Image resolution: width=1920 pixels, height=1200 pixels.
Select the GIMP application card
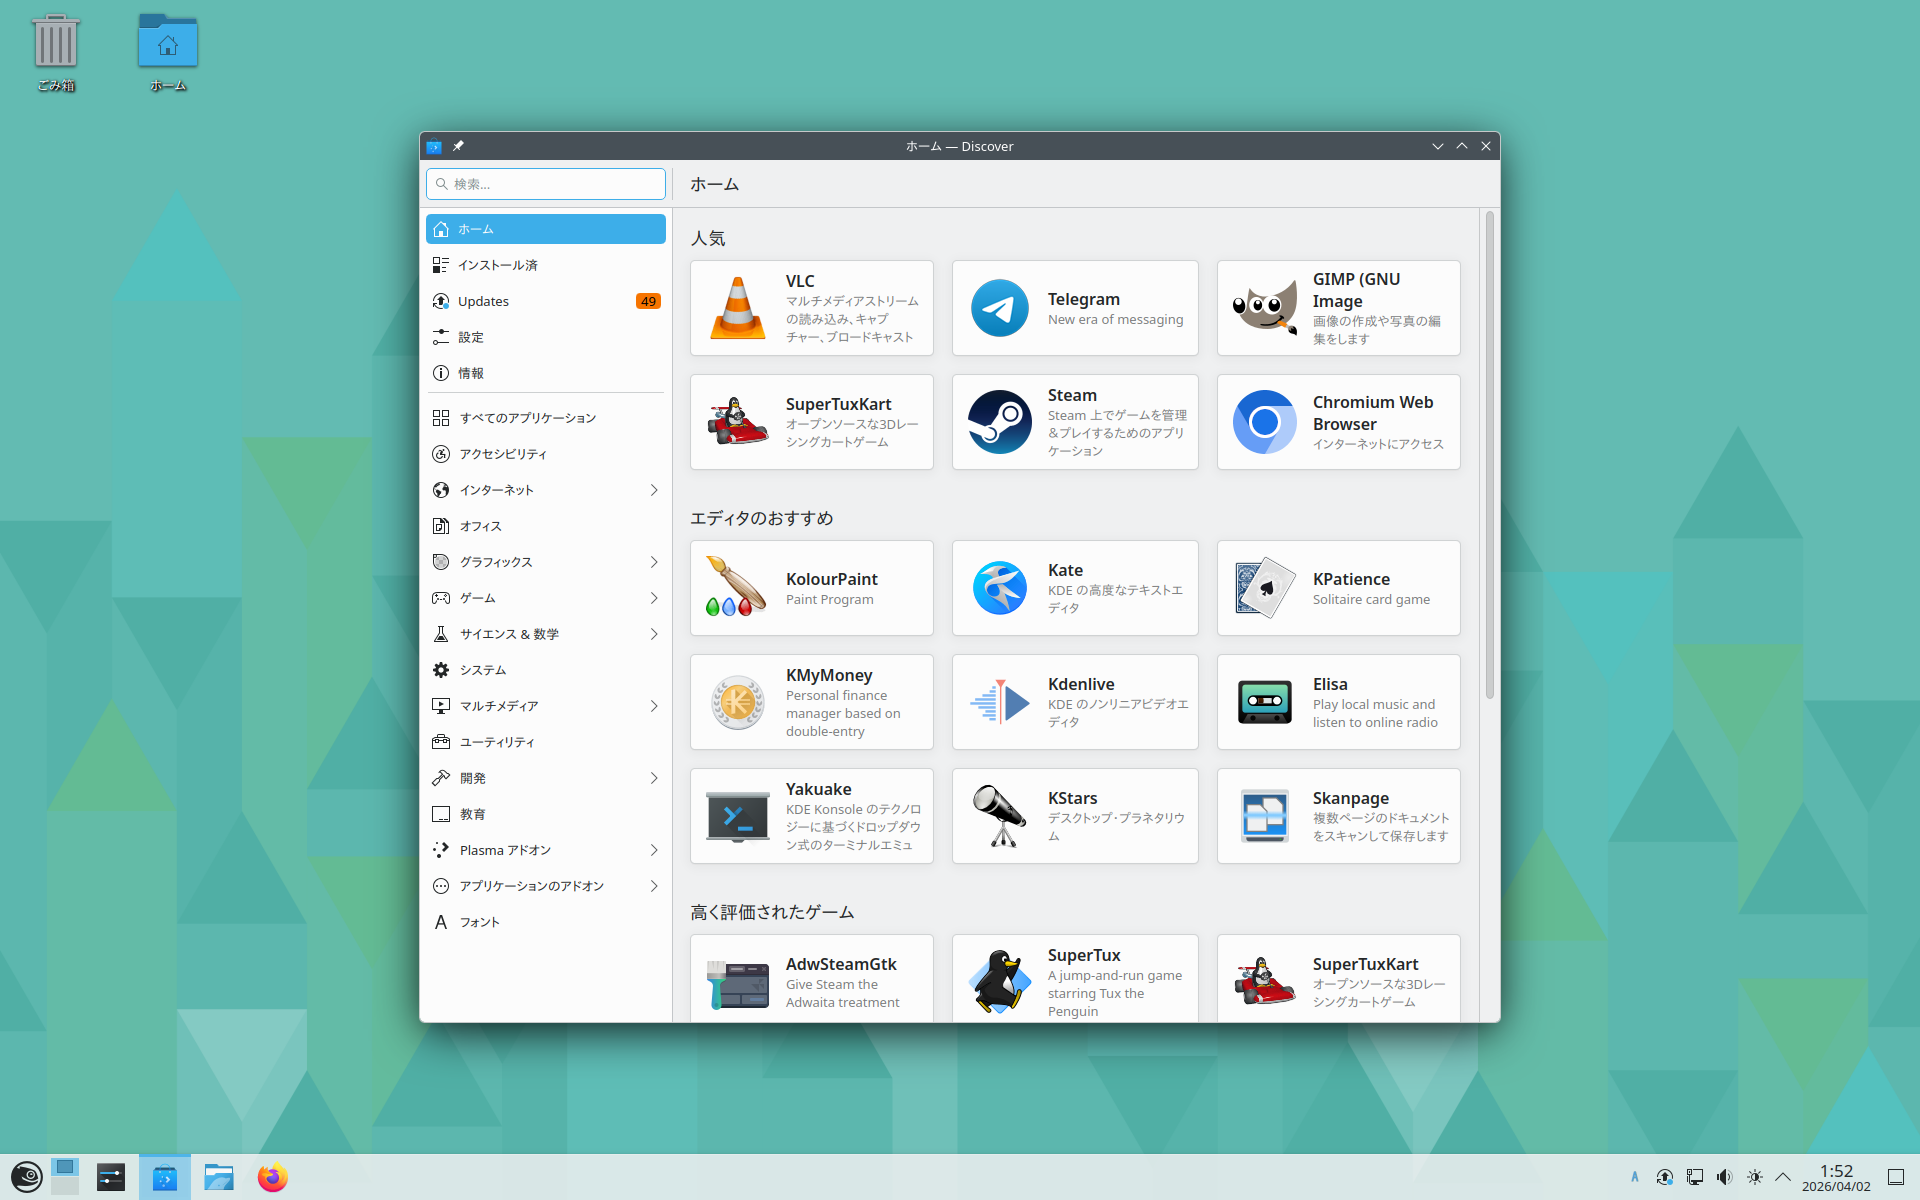[1338, 308]
